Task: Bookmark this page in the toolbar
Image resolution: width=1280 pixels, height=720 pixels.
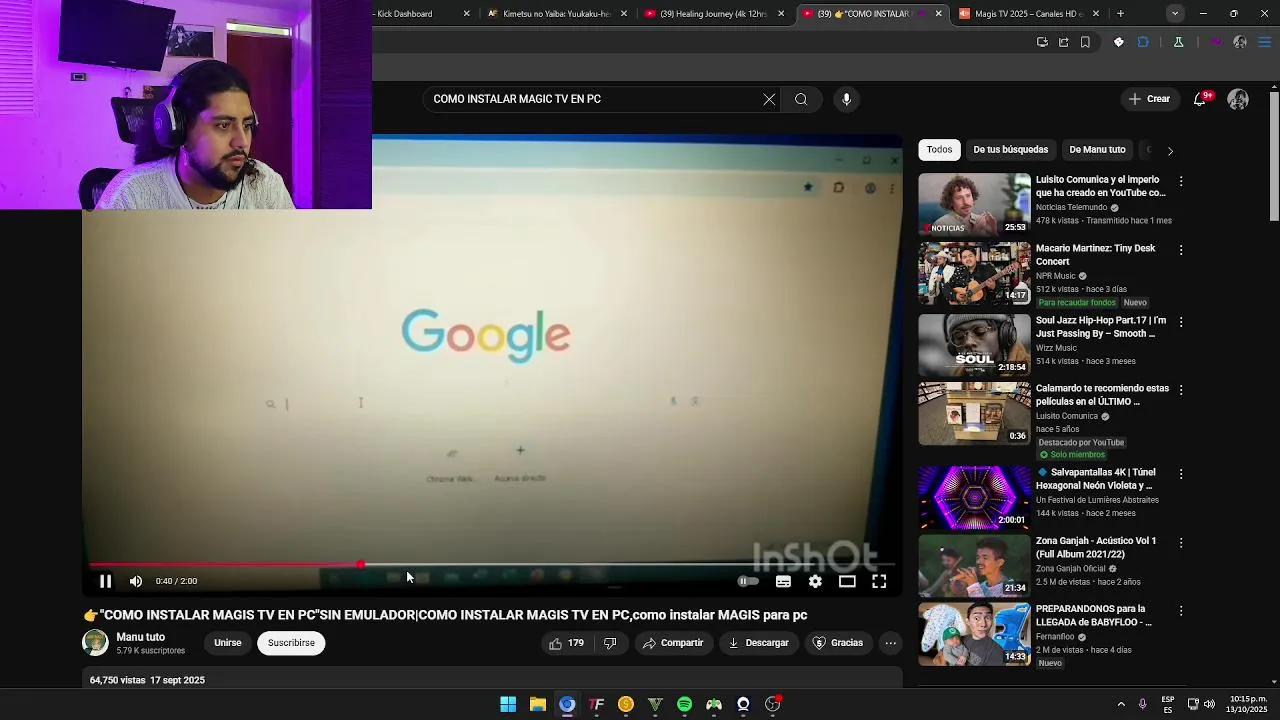Action: [x=1085, y=42]
